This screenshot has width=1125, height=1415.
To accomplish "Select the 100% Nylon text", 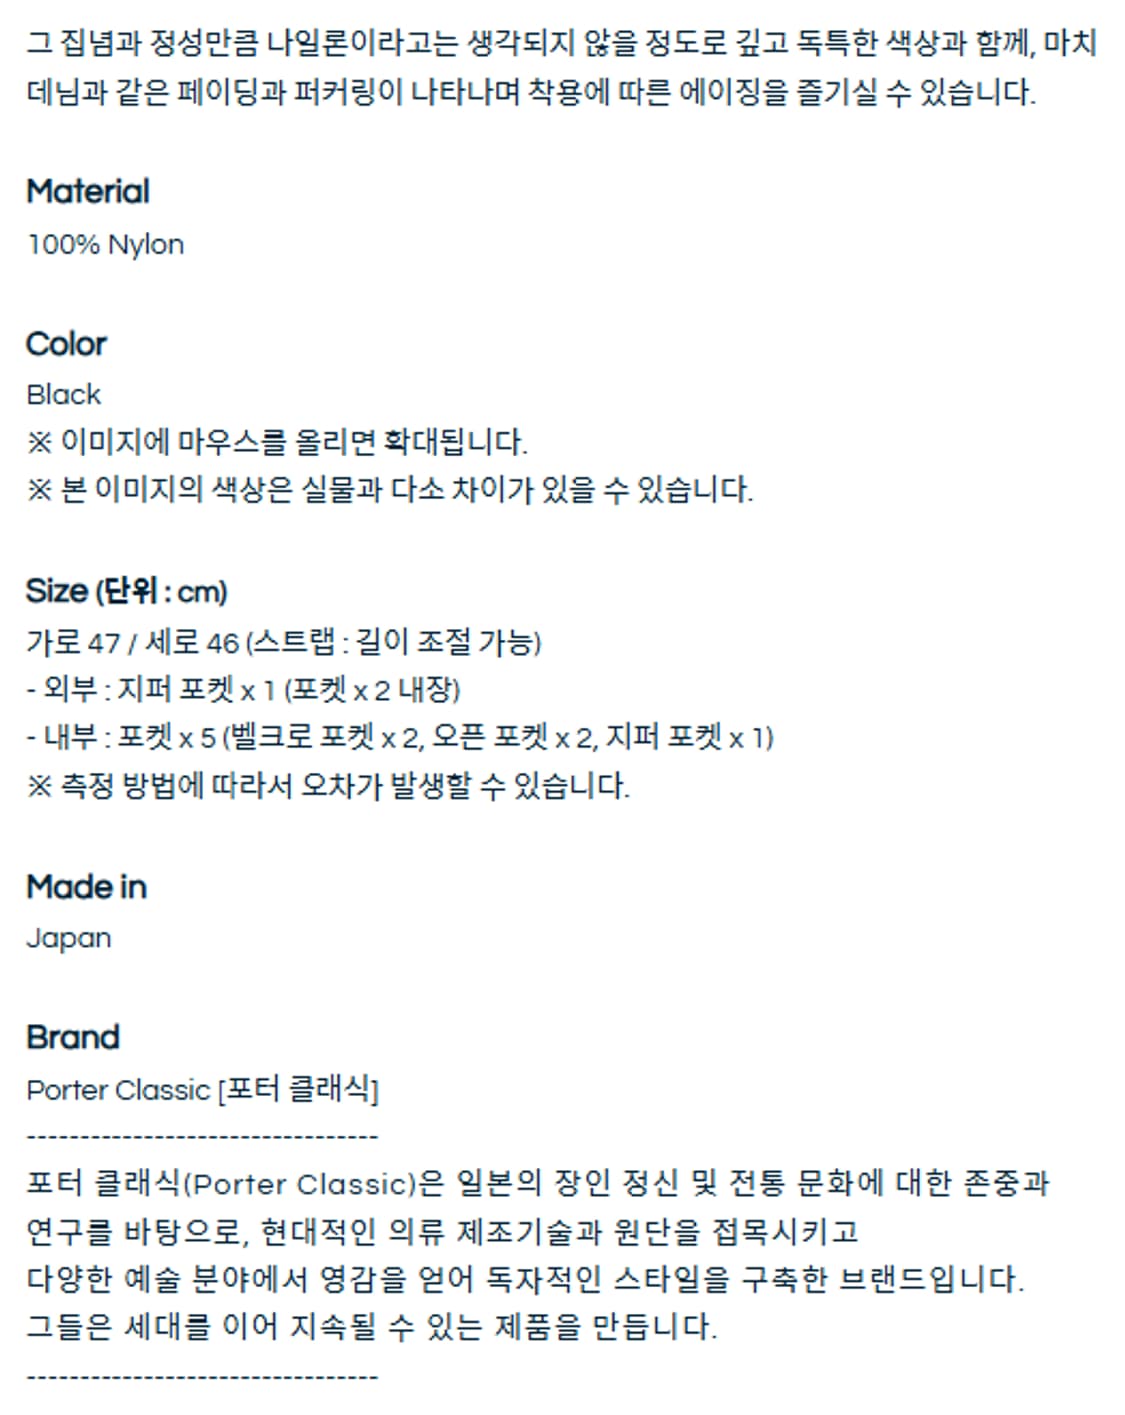I will tap(105, 245).
